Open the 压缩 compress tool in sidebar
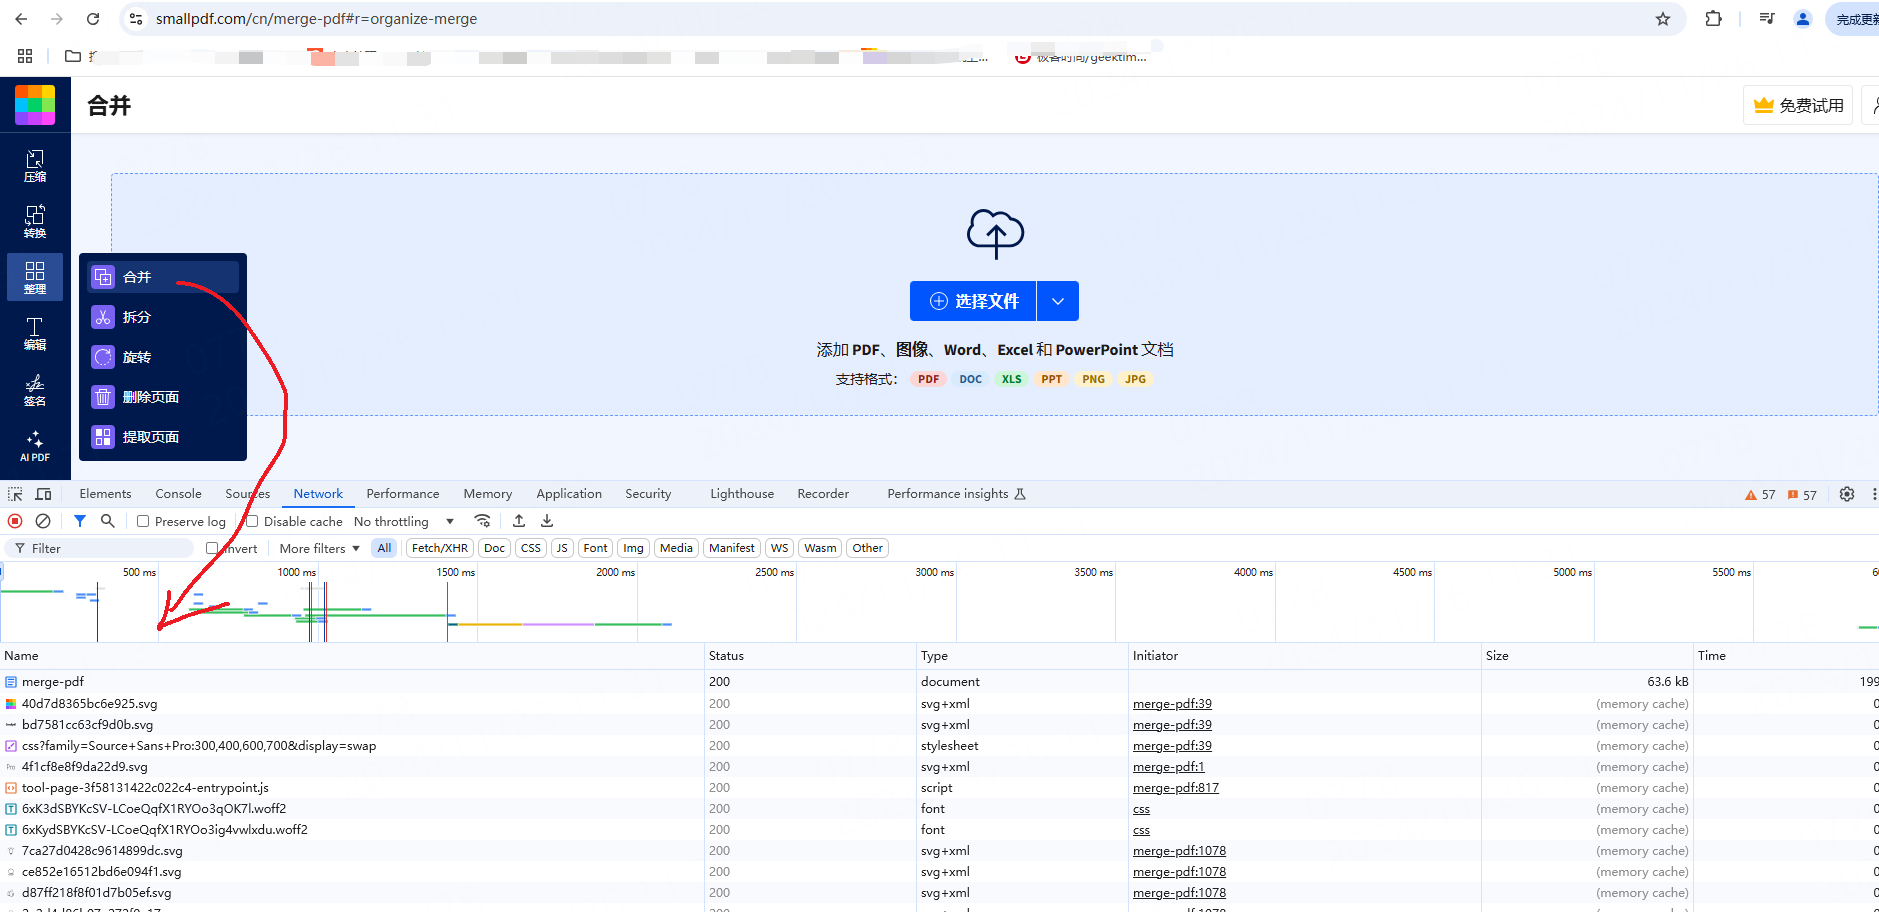This screenshot has height=912, width=1879. pos(35,166)
